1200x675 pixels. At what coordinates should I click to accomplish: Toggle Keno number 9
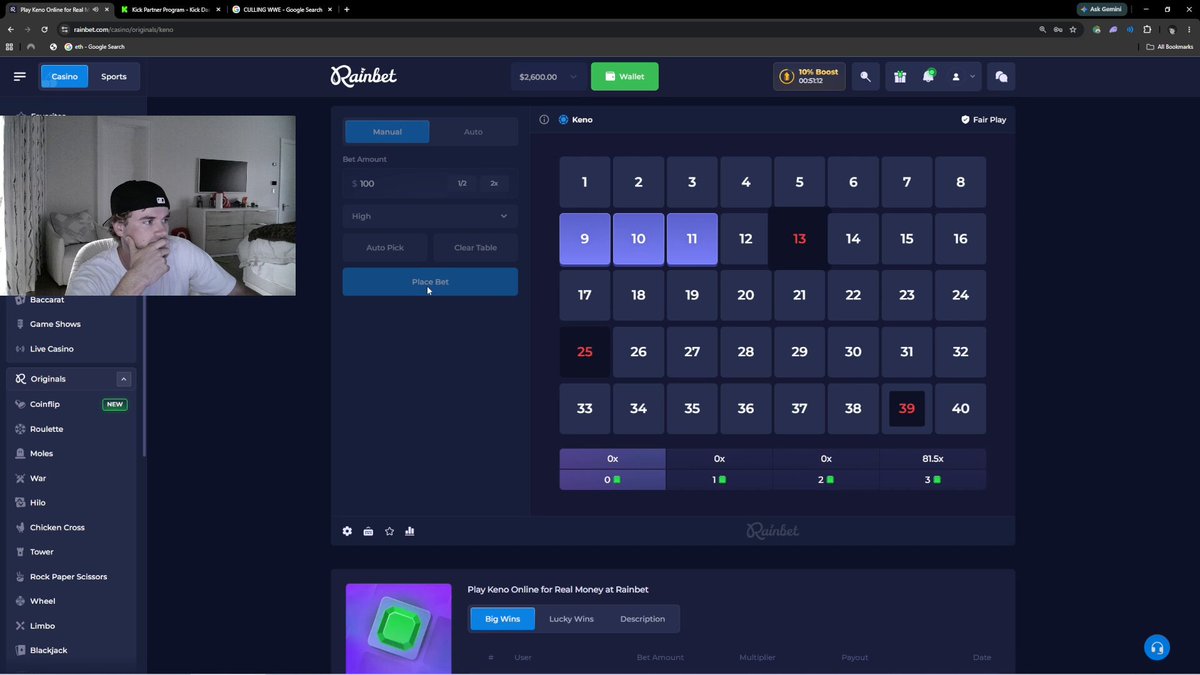coord(585,239)
